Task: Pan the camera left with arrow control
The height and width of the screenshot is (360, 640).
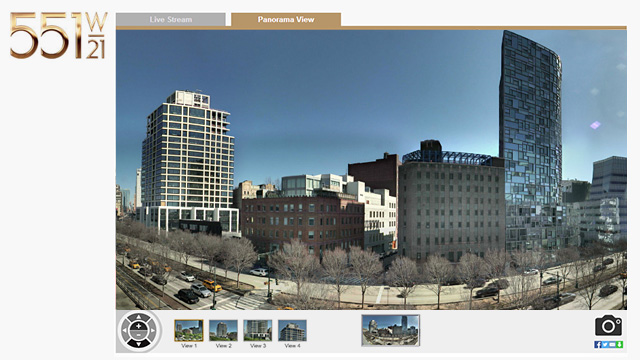Action: coord(125,331)
